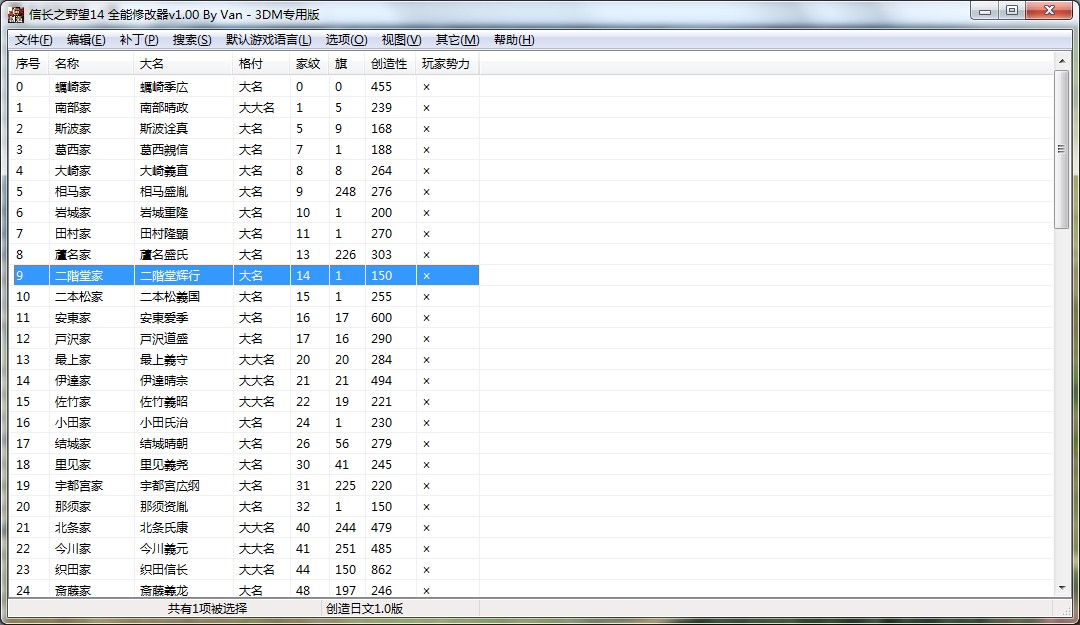The width and height of the screenshot is (1080, 625).
Task: Sort by the 创造性 column header
Action: (x=391, y=63)
